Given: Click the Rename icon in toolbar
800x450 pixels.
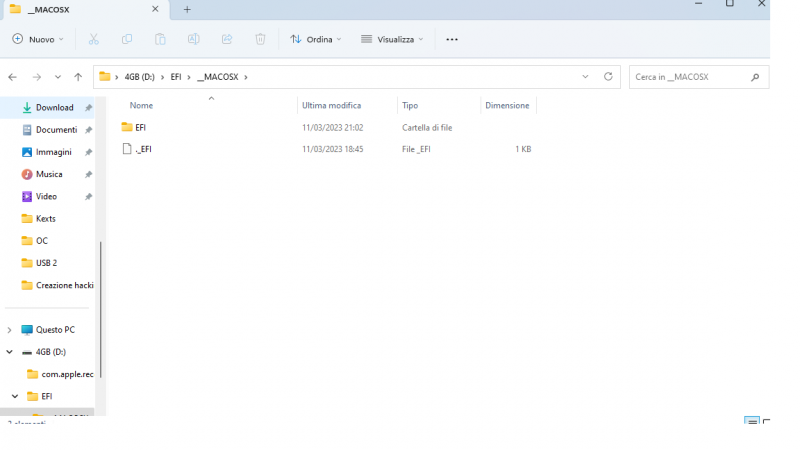Looking at the screenshot, I should point(193,39).
